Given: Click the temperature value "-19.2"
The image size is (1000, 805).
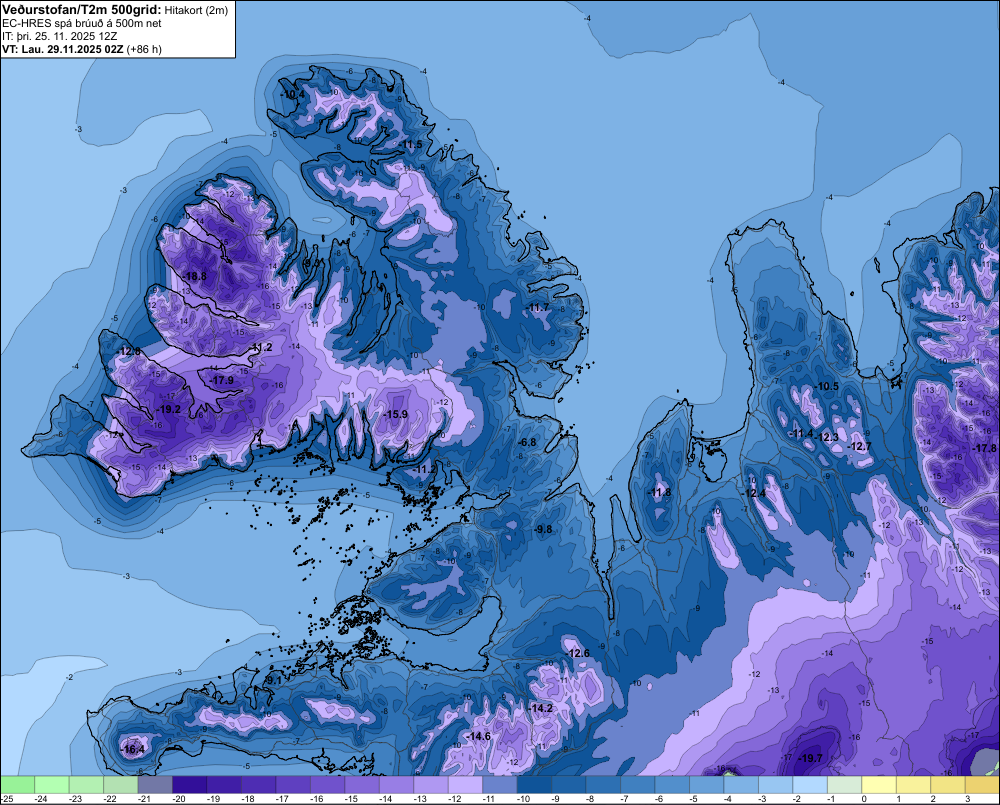Looking at the screenshot, I should 170,410.
